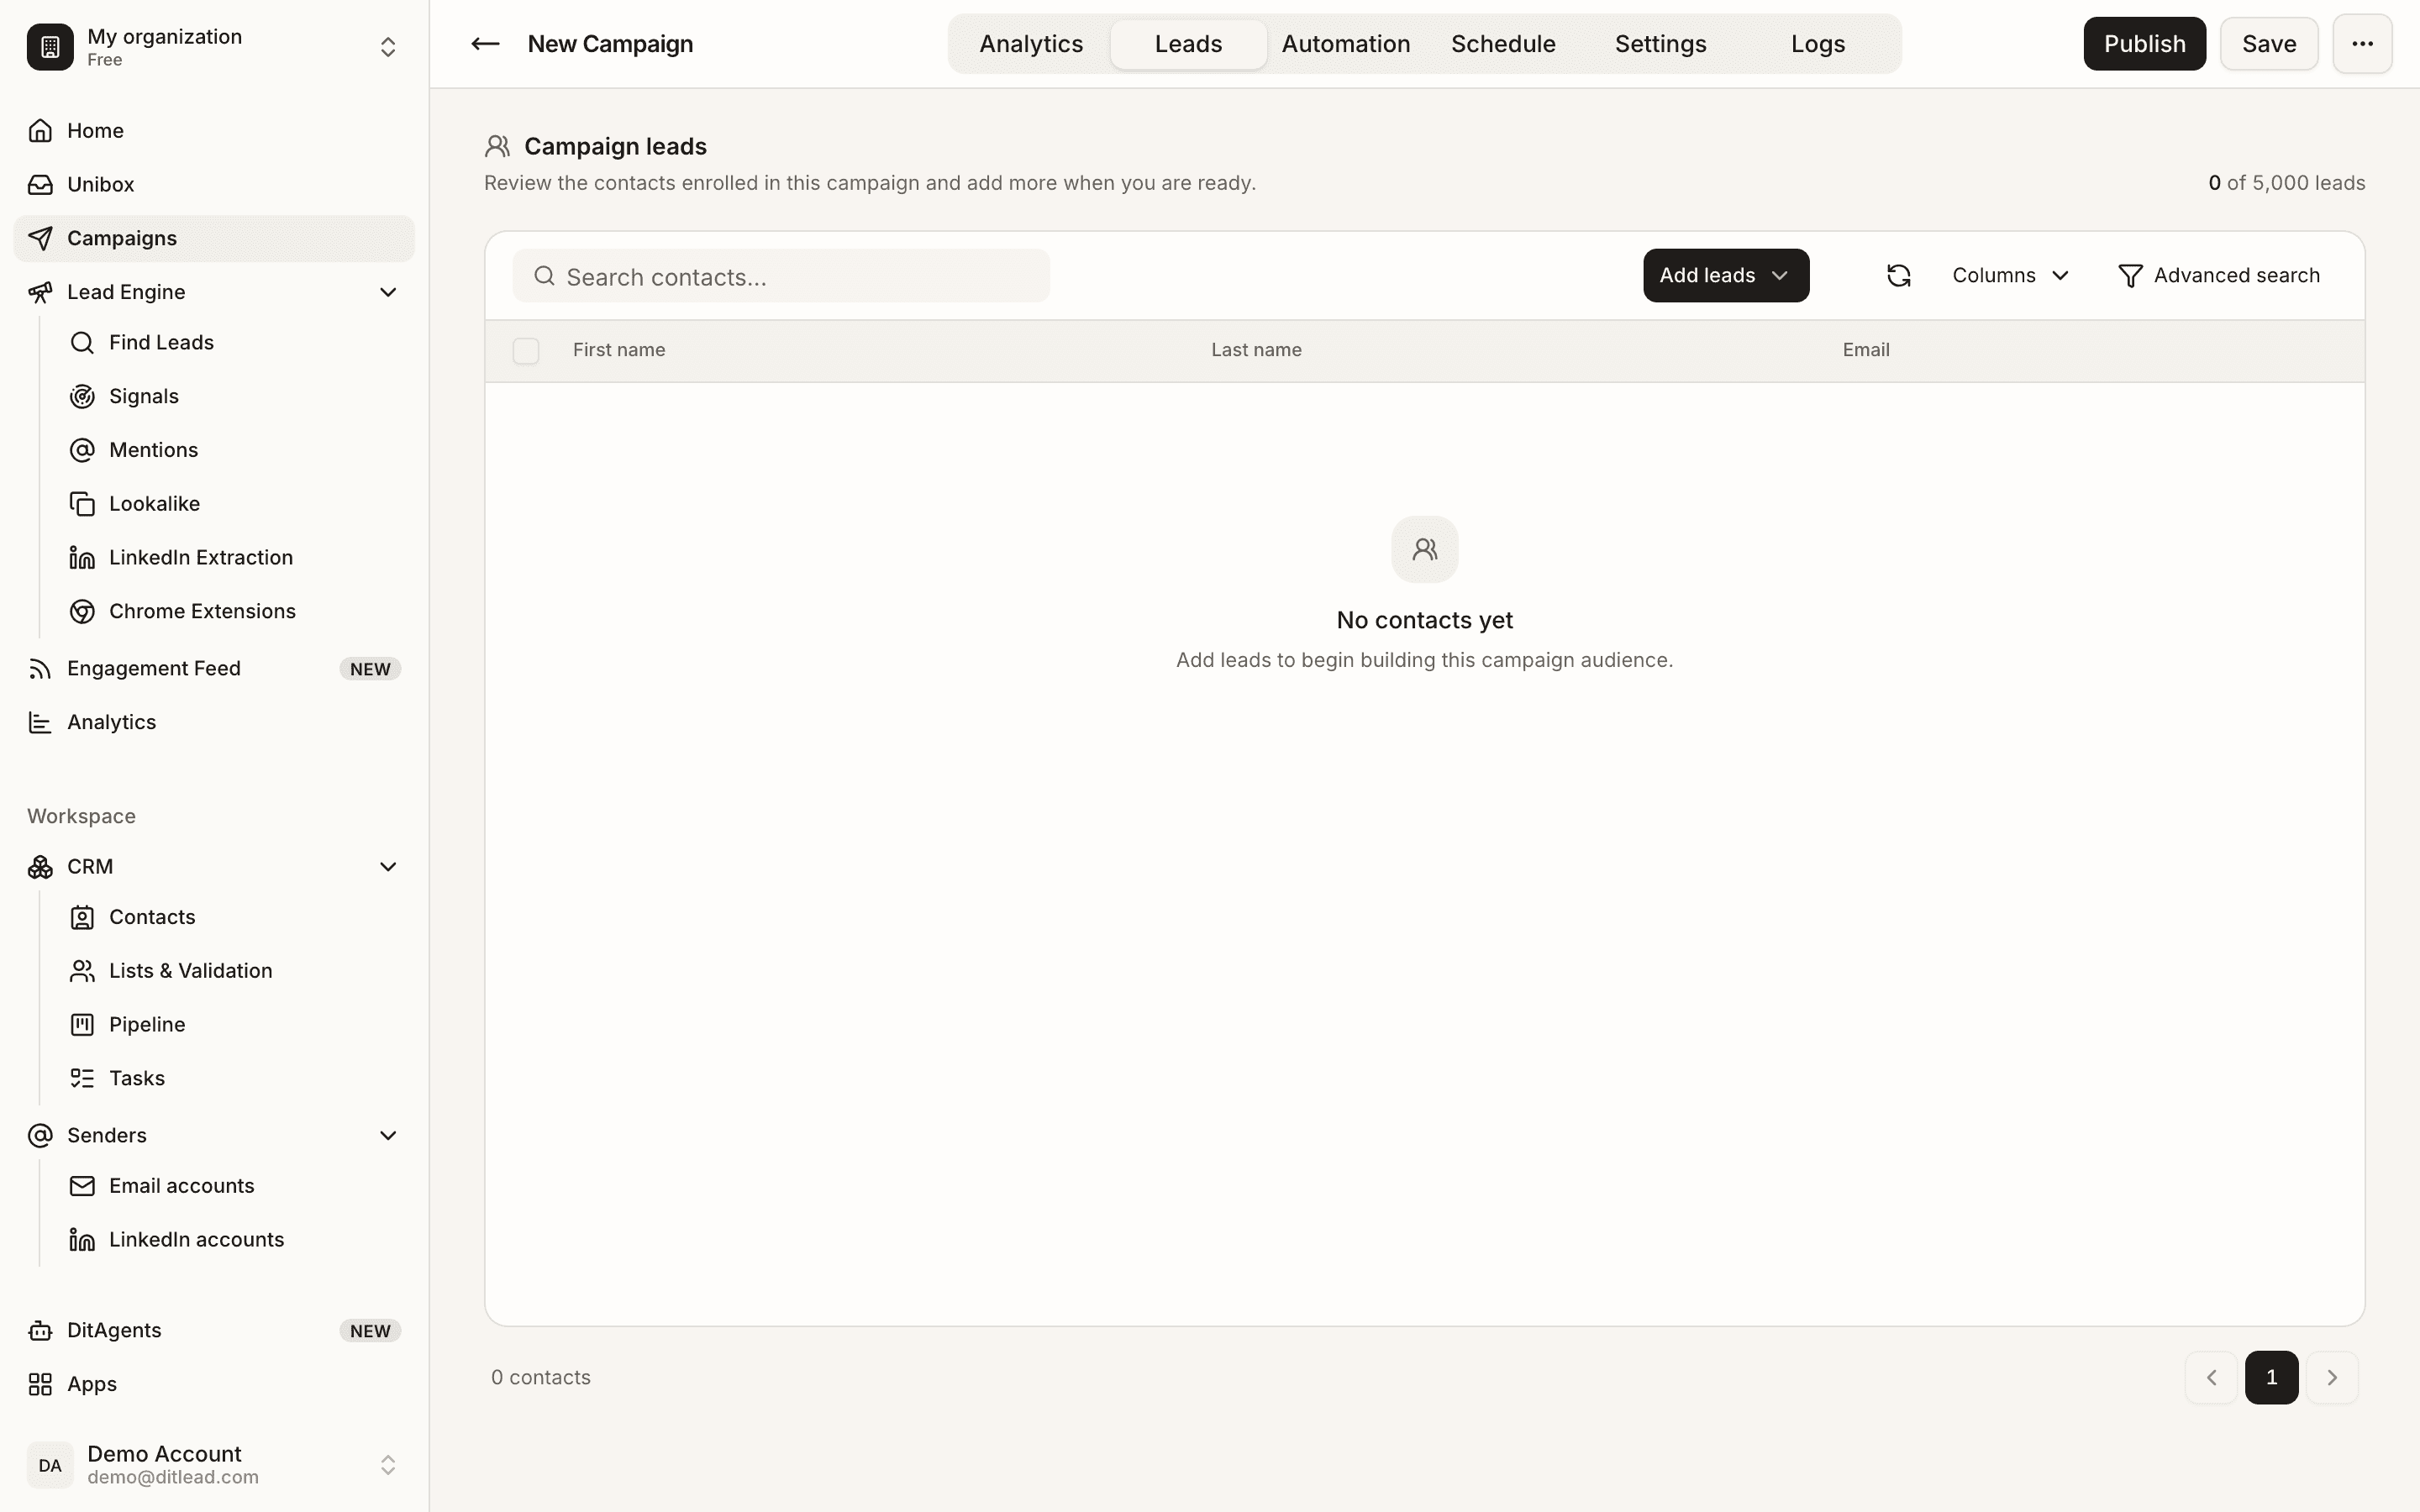This screenshot has height=1512, width=2420.
Task: Switch to the Logs tab
Action: (1818, 44)
